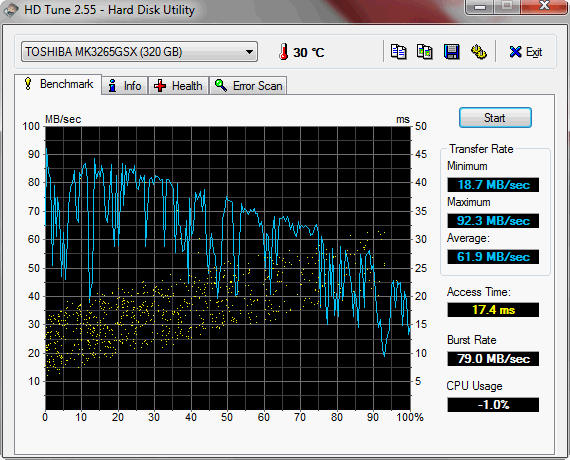Switch to the Error Scan tab

pyautogui.click(x=248, y=86)
